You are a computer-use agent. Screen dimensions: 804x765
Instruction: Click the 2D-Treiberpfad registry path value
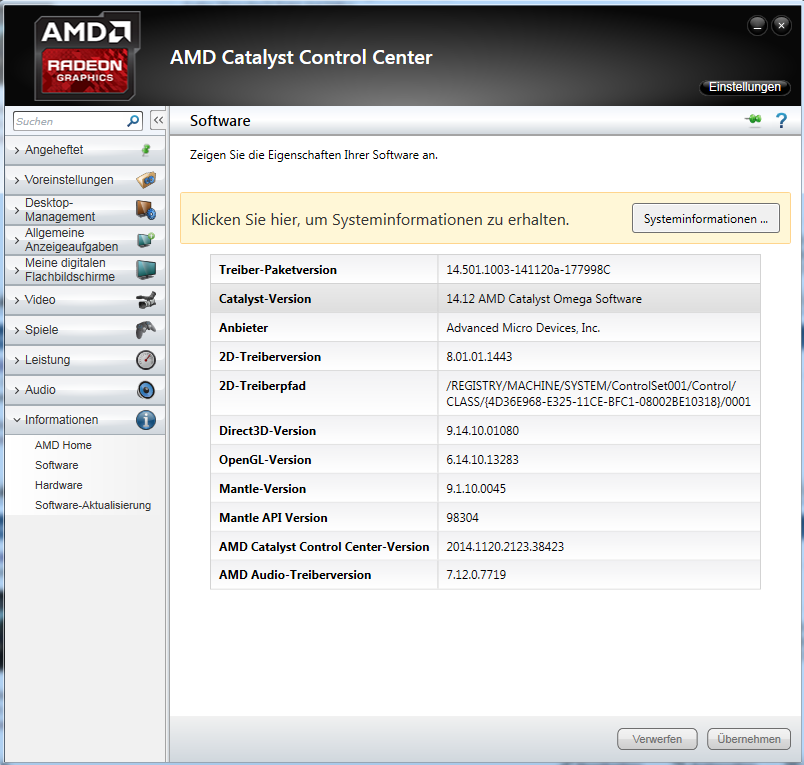[598, 394]
